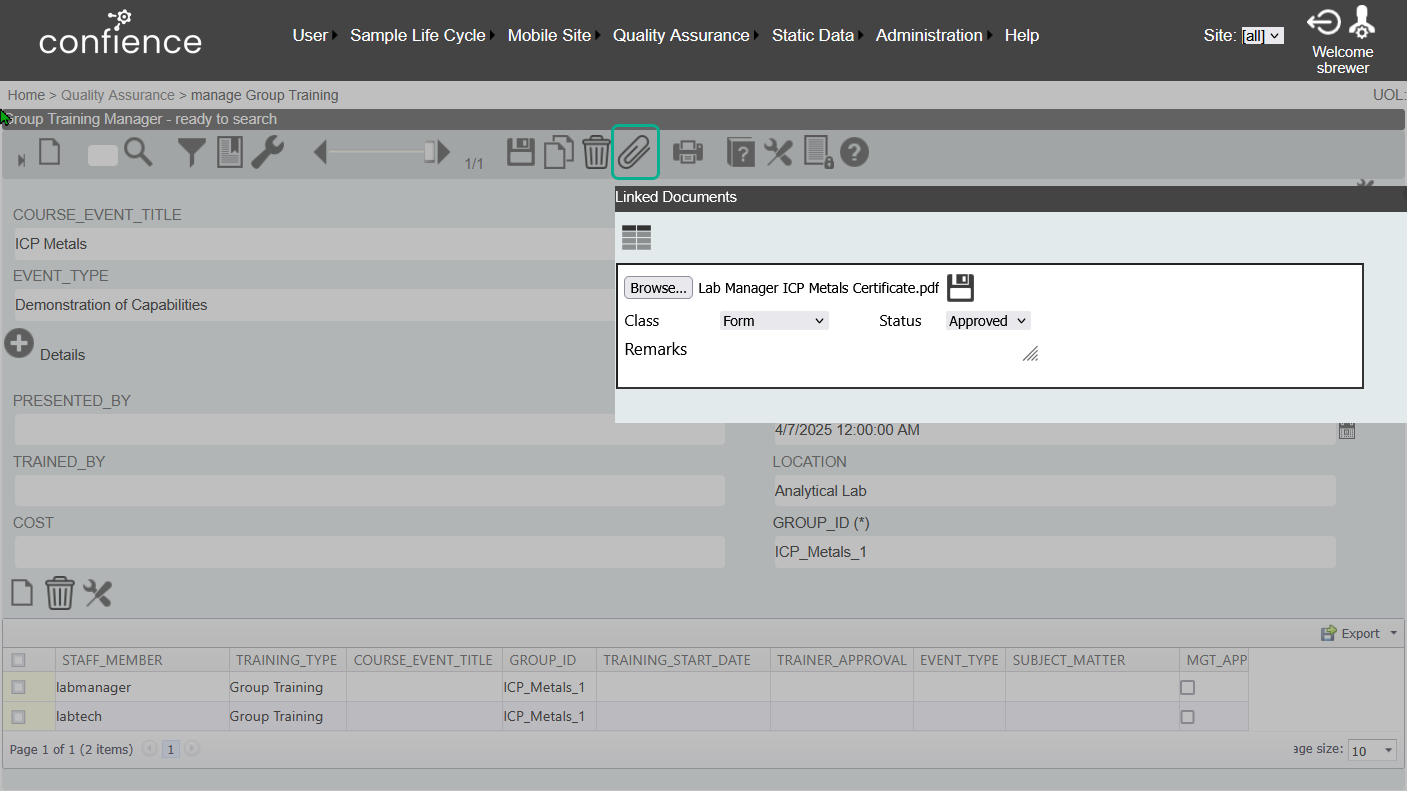Click the copy record icon

(x=559, y=152)
